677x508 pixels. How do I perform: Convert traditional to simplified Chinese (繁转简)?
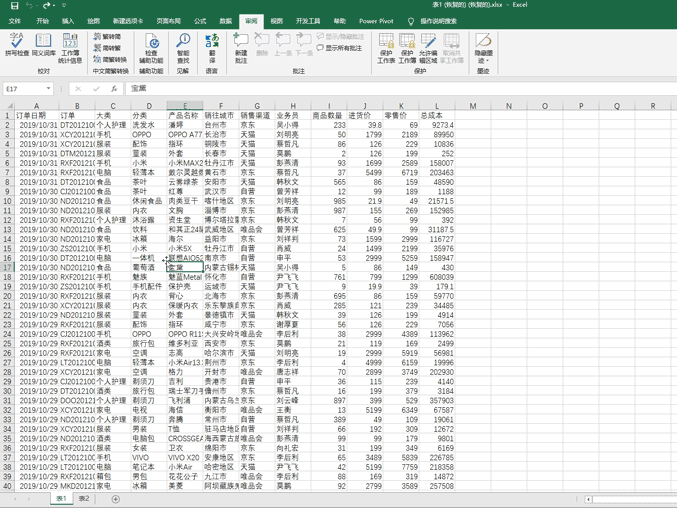(108, 37)
